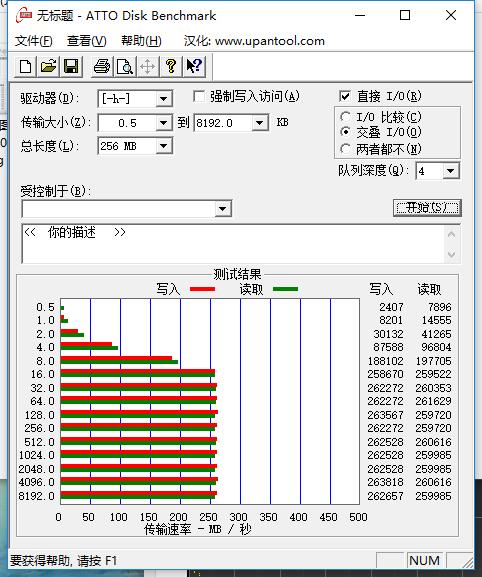Open the 文件(F) menu

pos(33,41)
